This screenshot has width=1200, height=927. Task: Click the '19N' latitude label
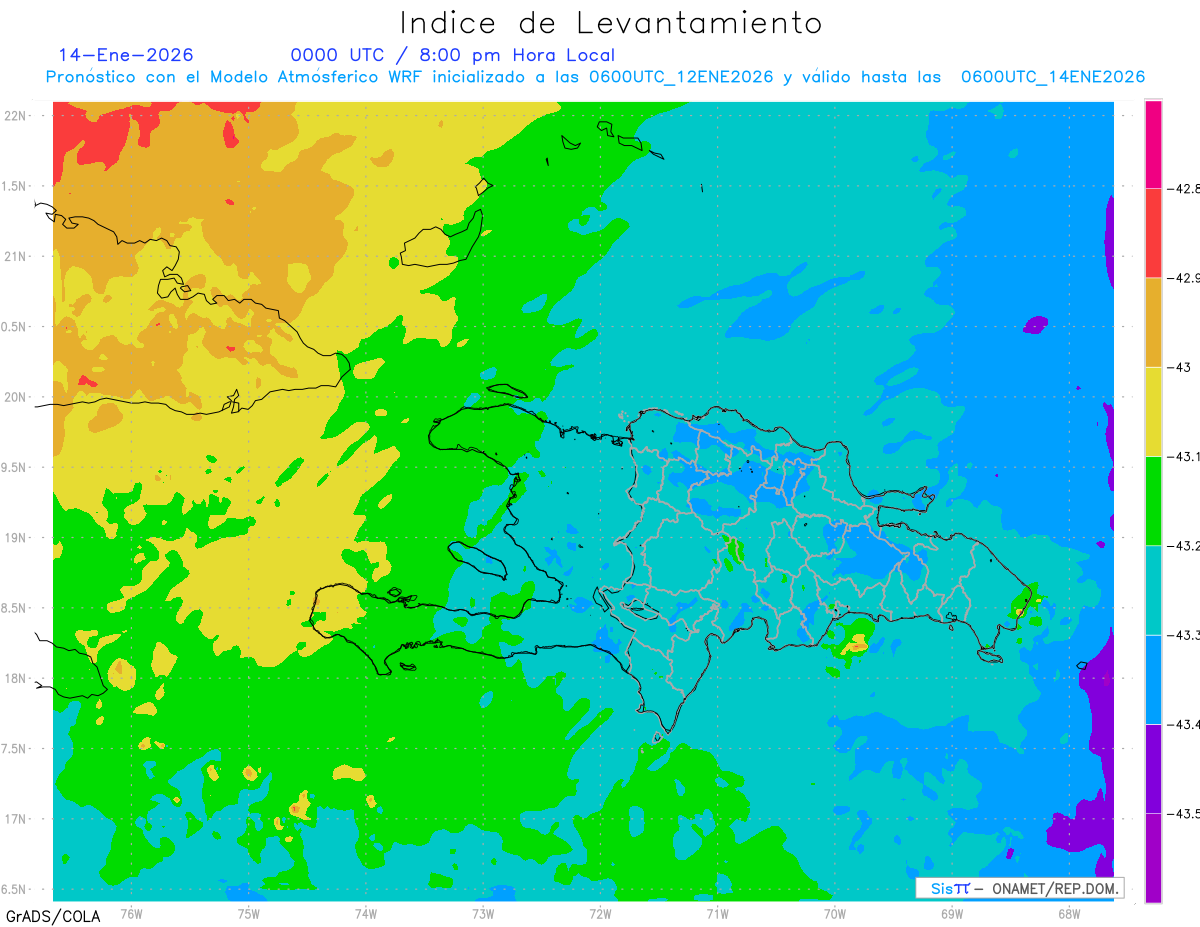[x=16, y=538]
